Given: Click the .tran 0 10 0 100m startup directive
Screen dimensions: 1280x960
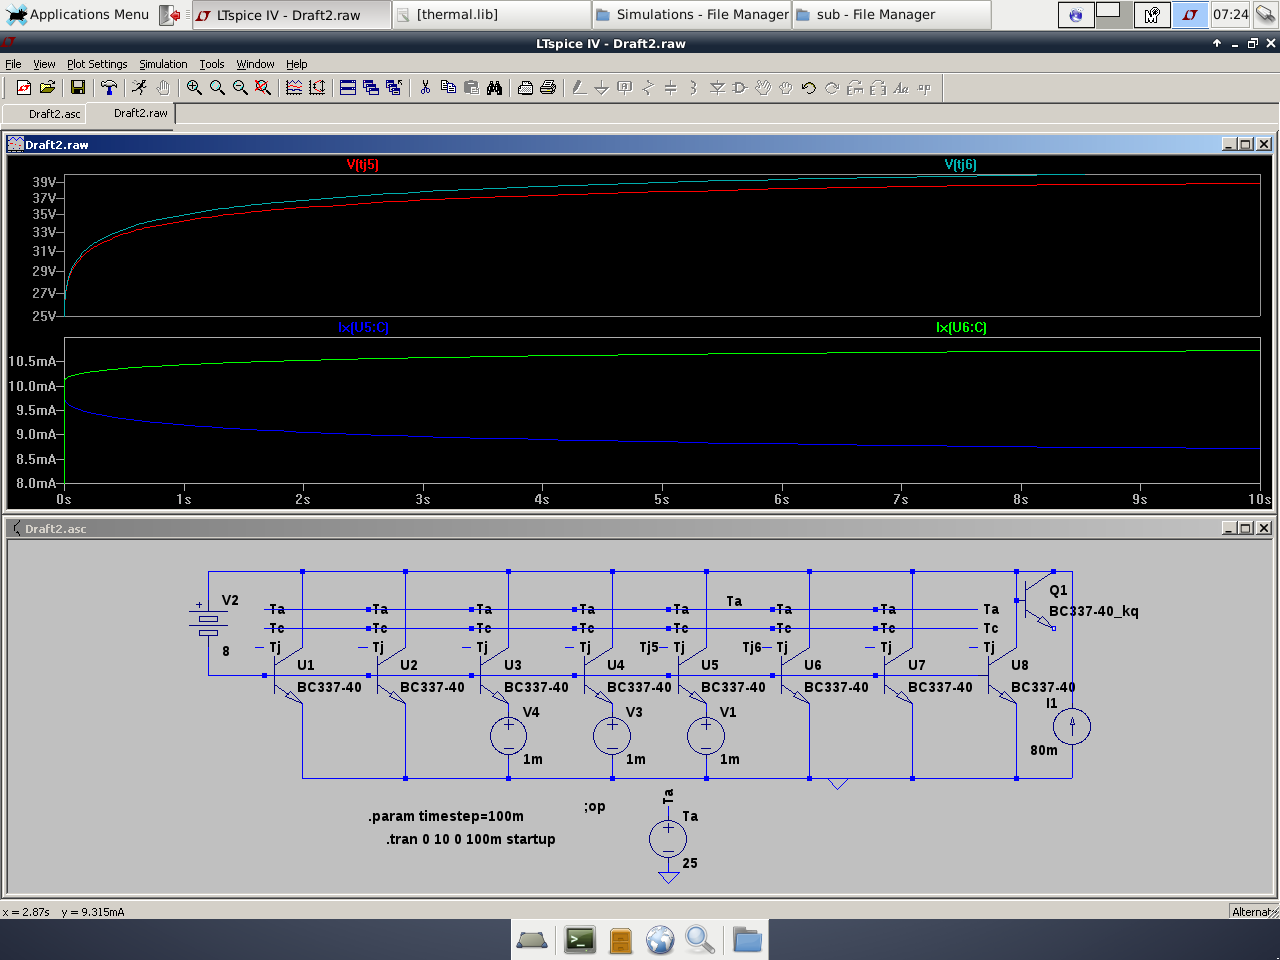Looking at the screenshot, I should [x=470, y=839].
